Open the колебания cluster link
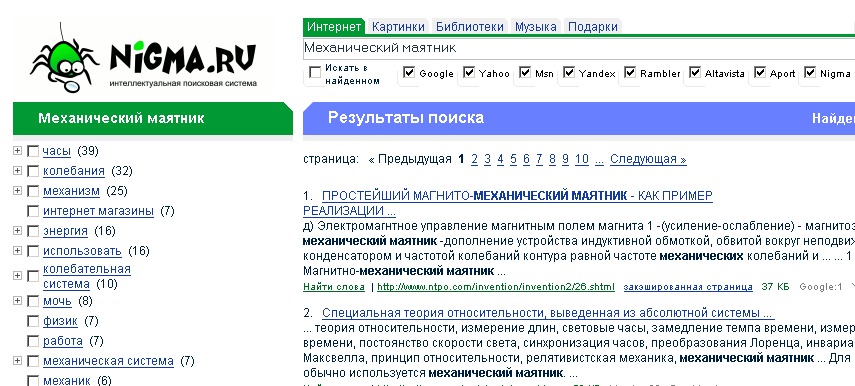The image size is (855, 386). coord(74,171)
